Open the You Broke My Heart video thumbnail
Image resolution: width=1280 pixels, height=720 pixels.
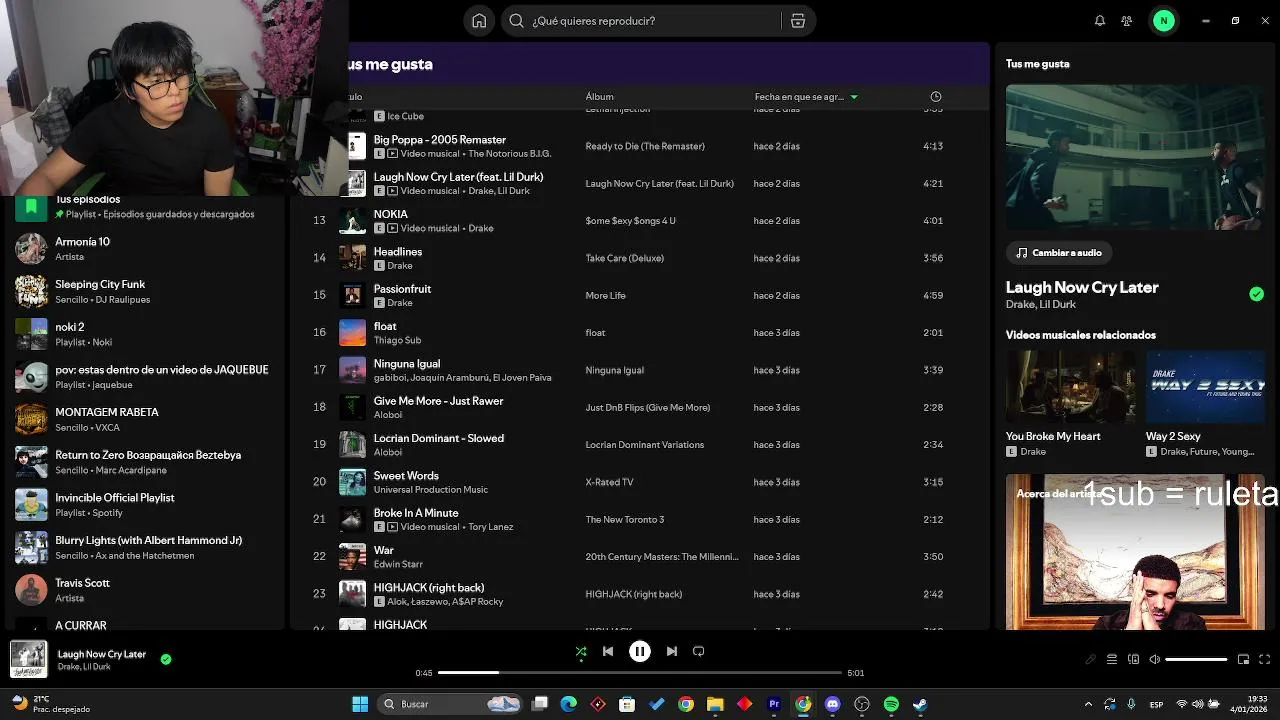click(x=1070, y=387)
